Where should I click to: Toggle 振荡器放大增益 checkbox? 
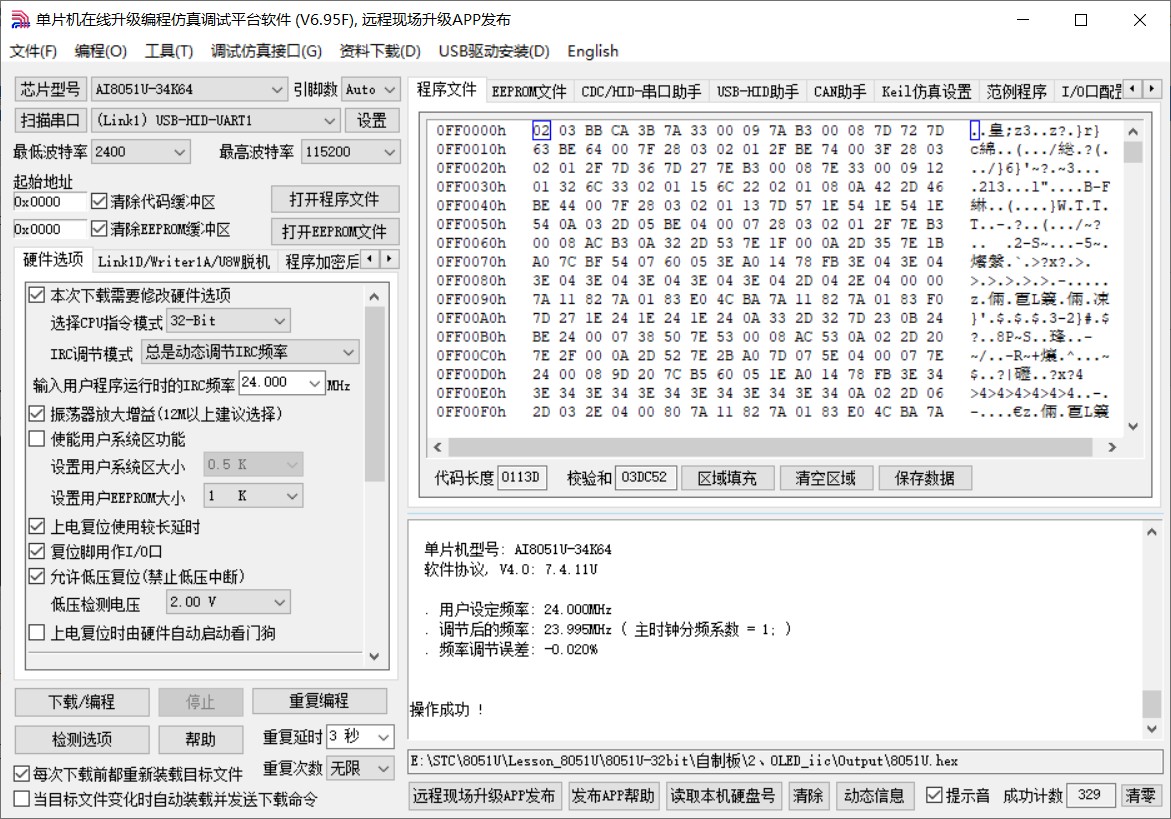coord(37,414)
